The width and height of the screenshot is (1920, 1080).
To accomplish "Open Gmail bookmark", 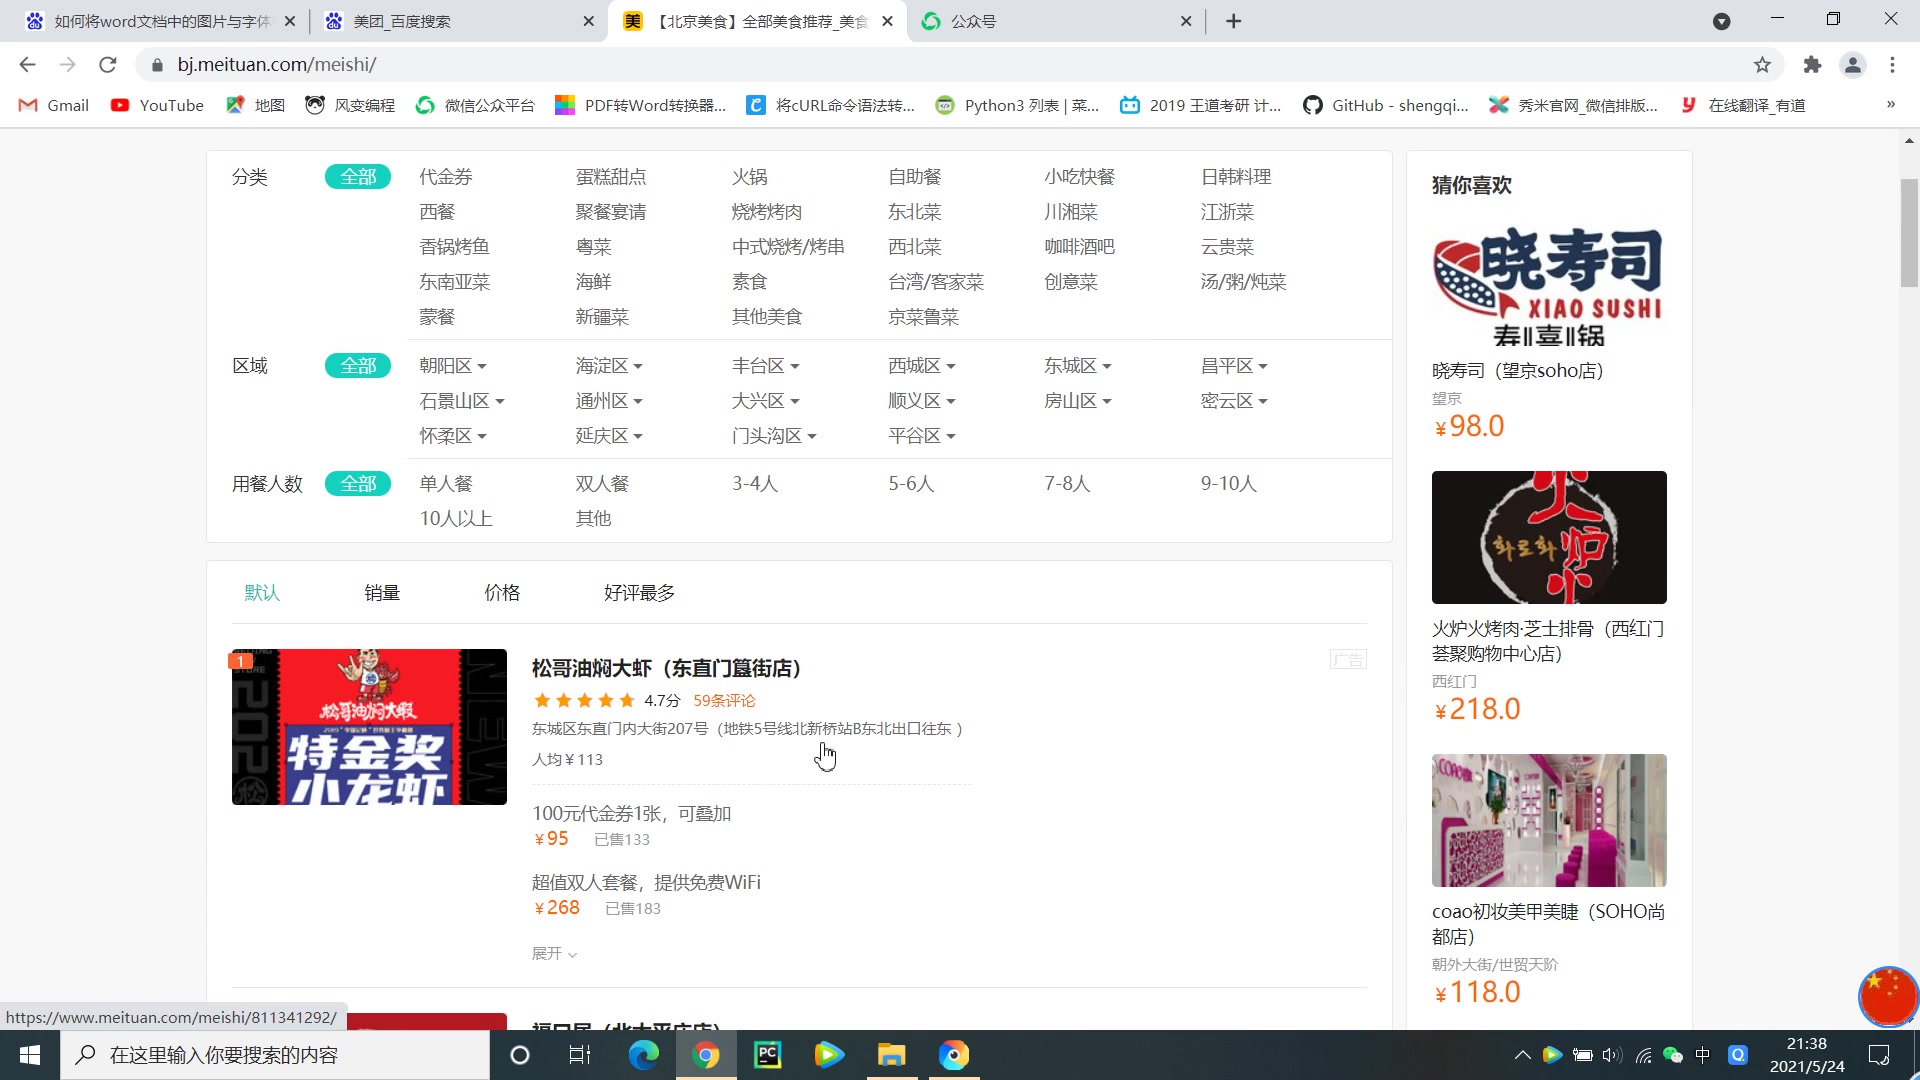I will click(x=54, y=105).
